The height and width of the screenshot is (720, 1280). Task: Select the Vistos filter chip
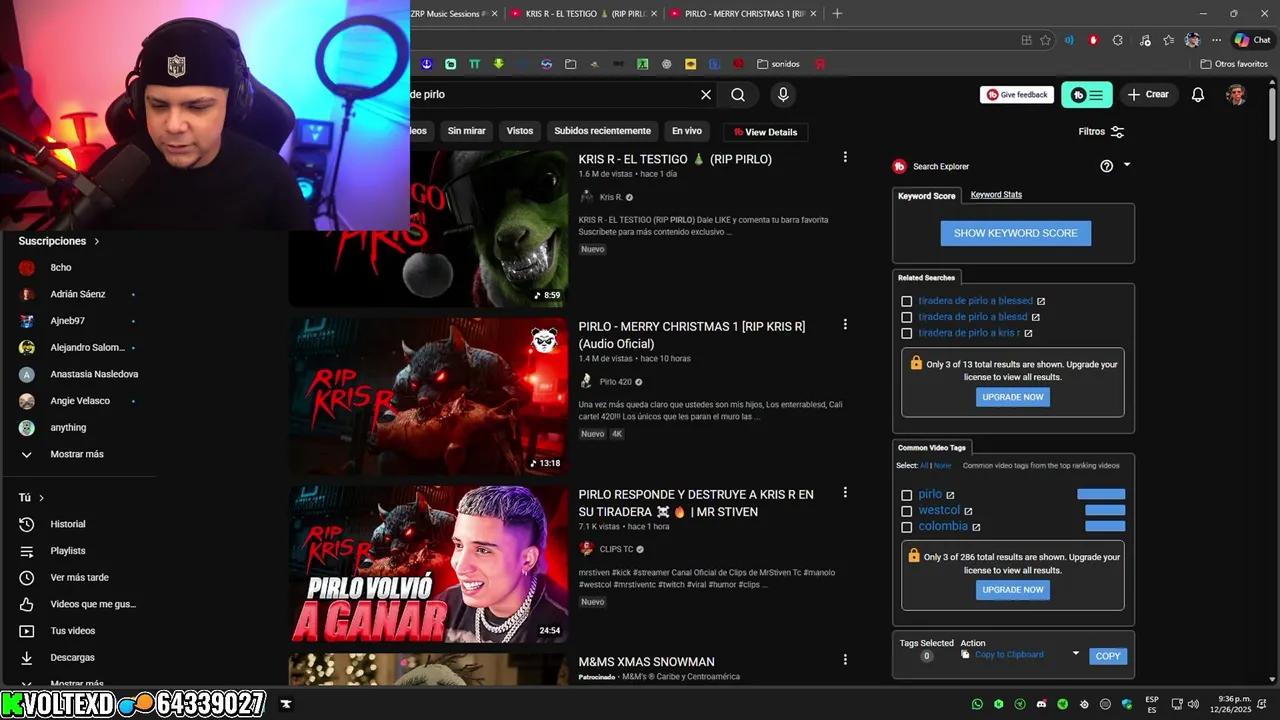pos(520,131)
